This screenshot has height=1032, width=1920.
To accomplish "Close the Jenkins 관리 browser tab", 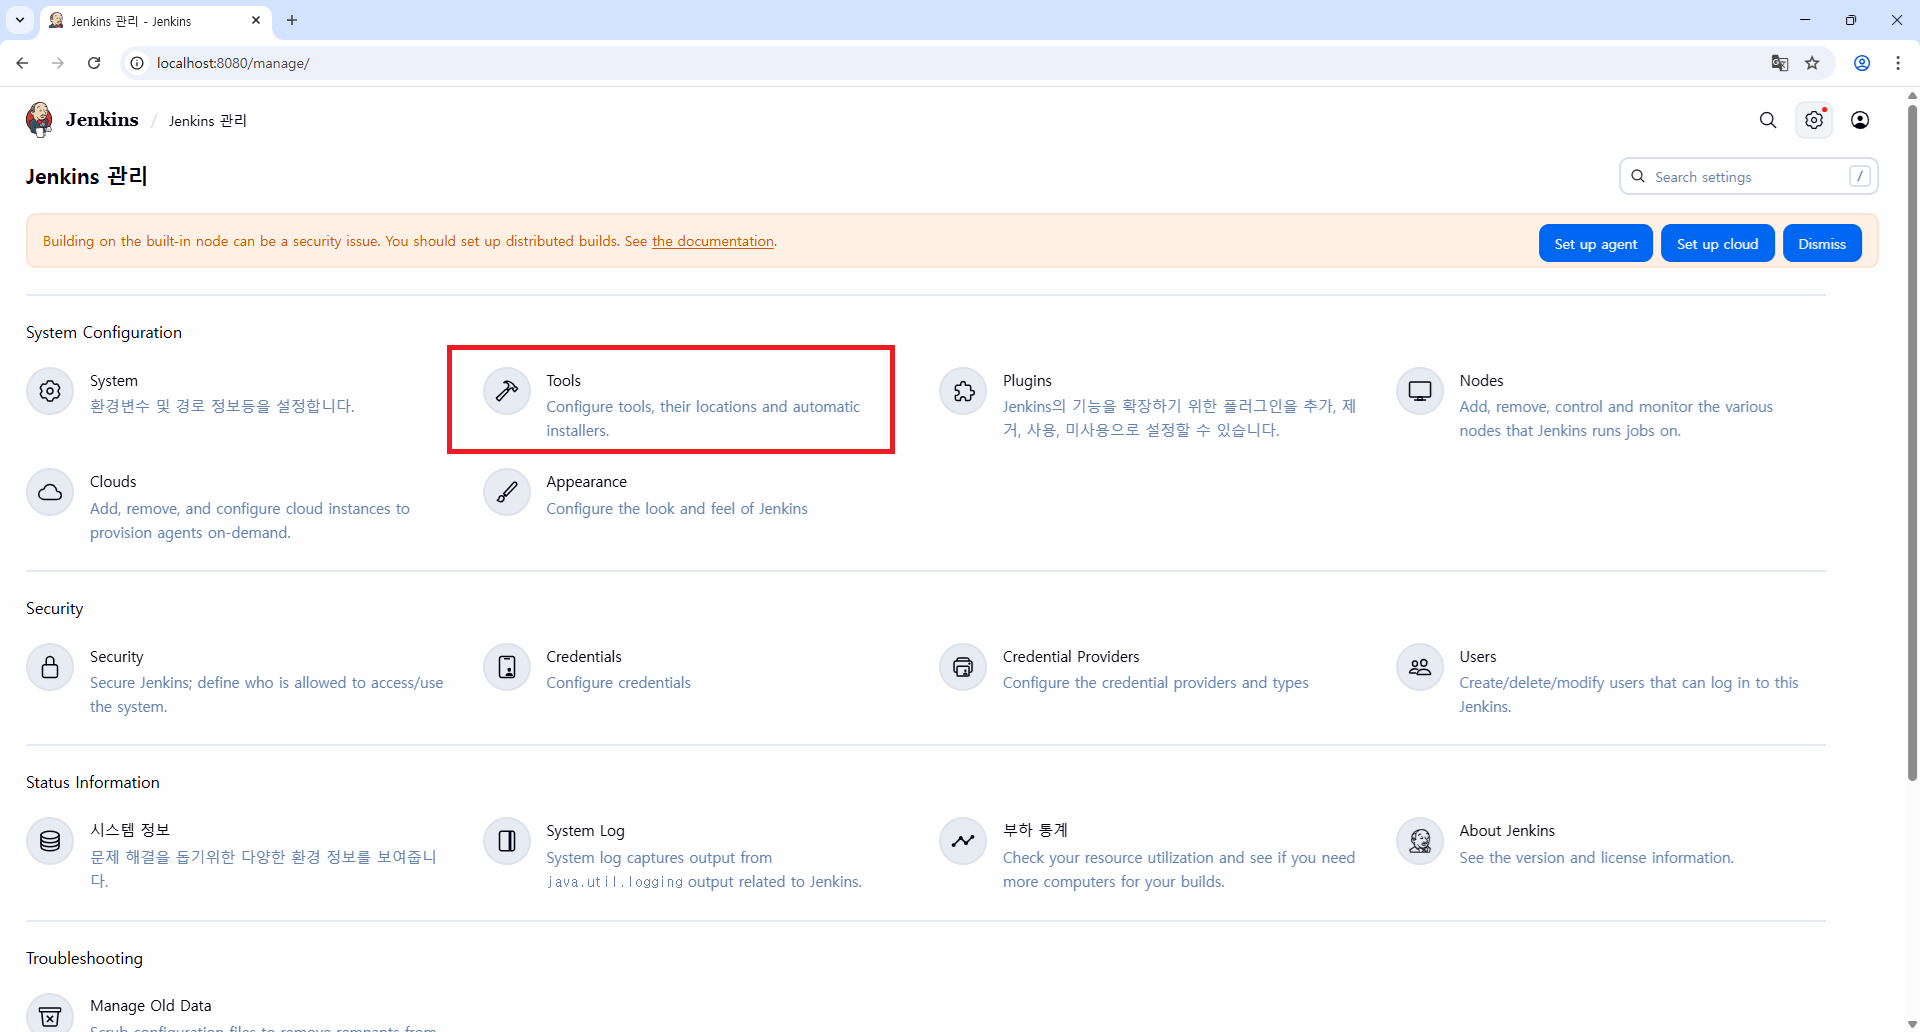I will [x=256, y=20].
